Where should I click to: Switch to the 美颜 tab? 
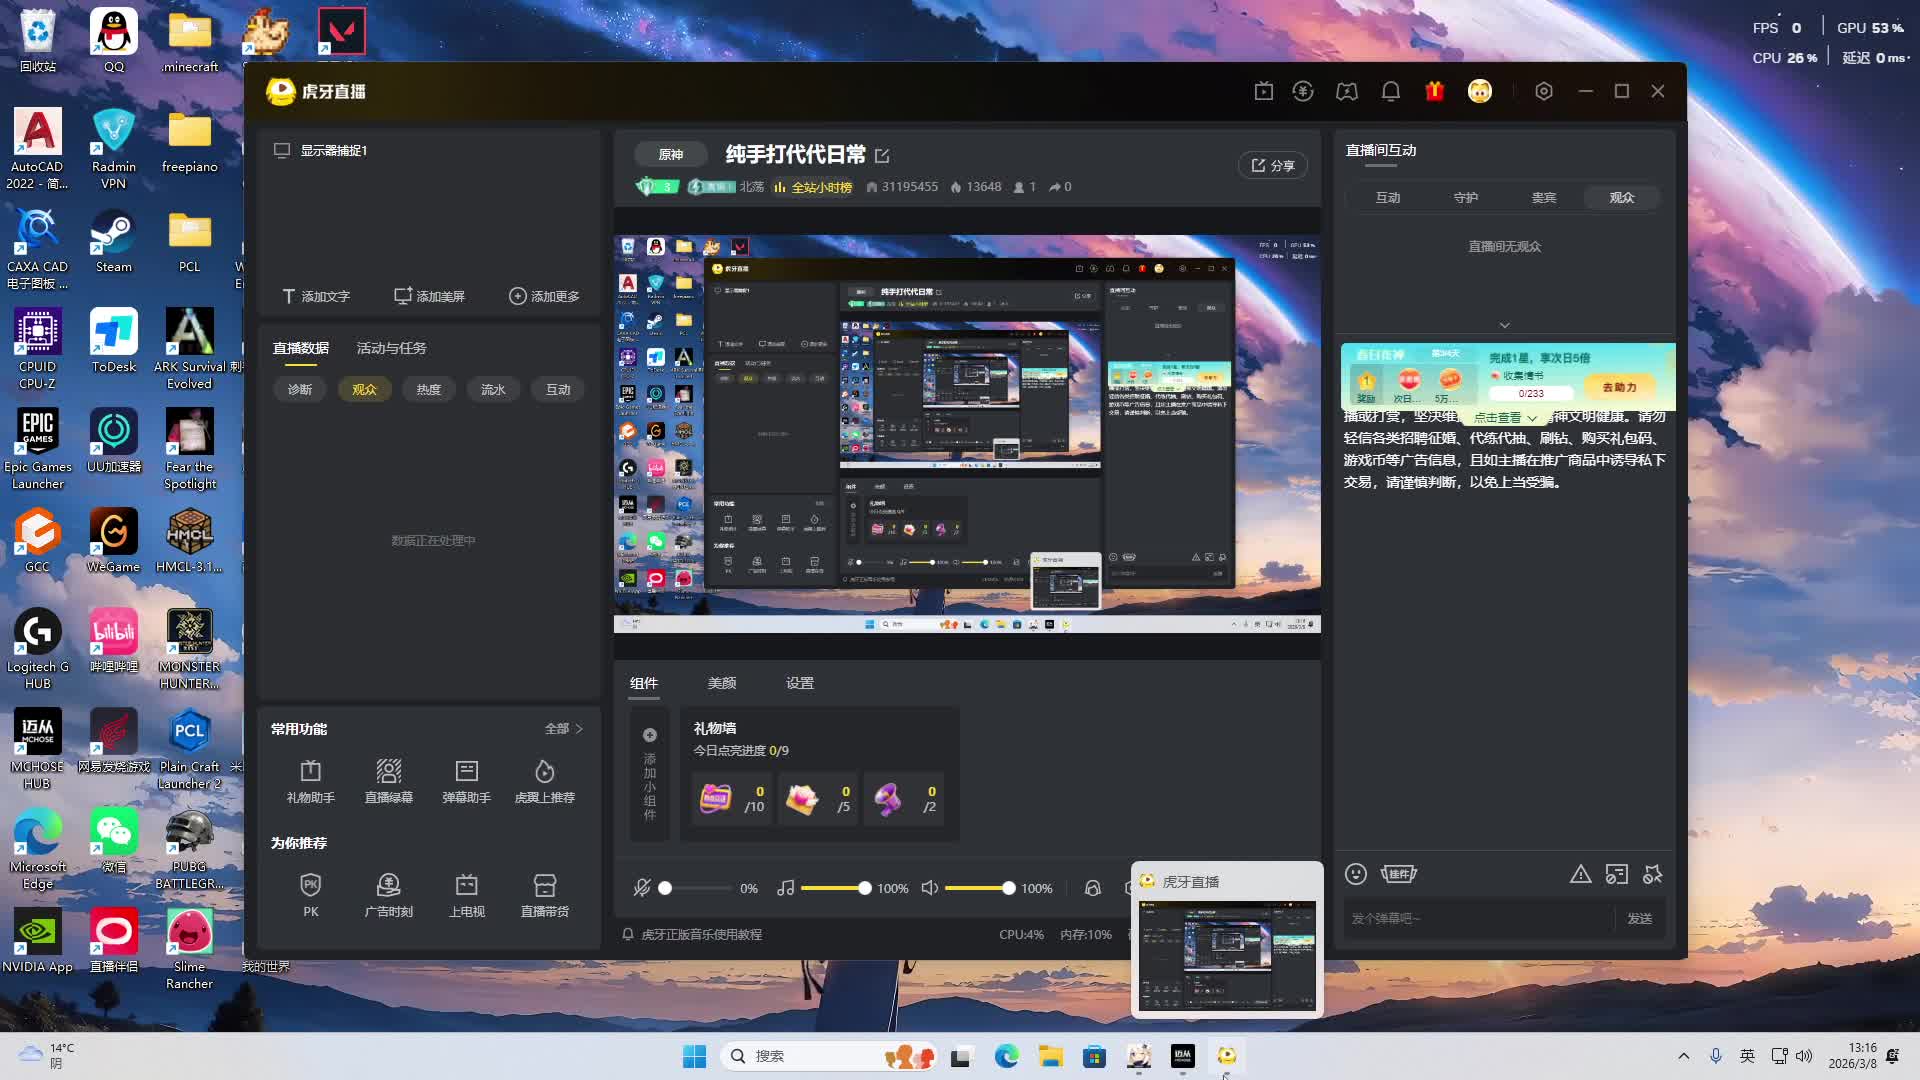pos(721,683)
